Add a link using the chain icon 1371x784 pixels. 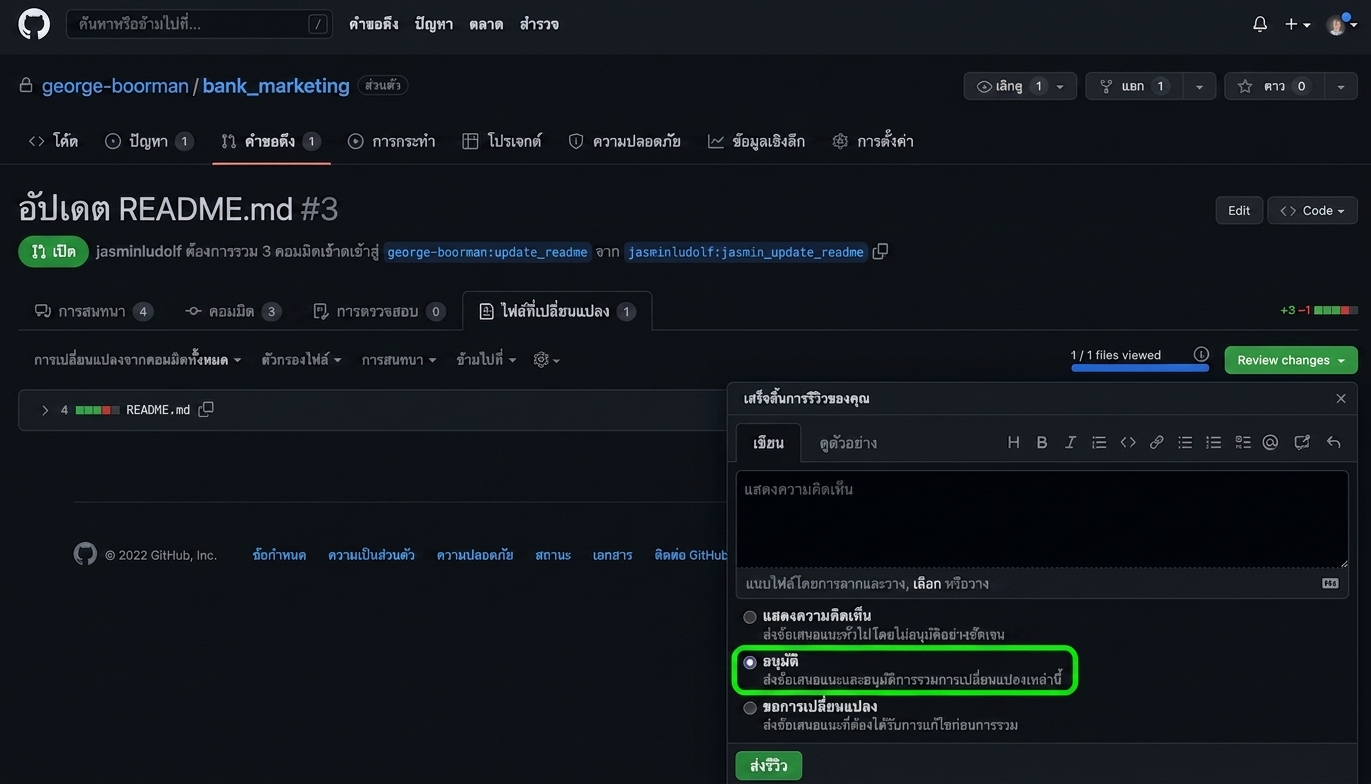click(x=1156, y=442)
